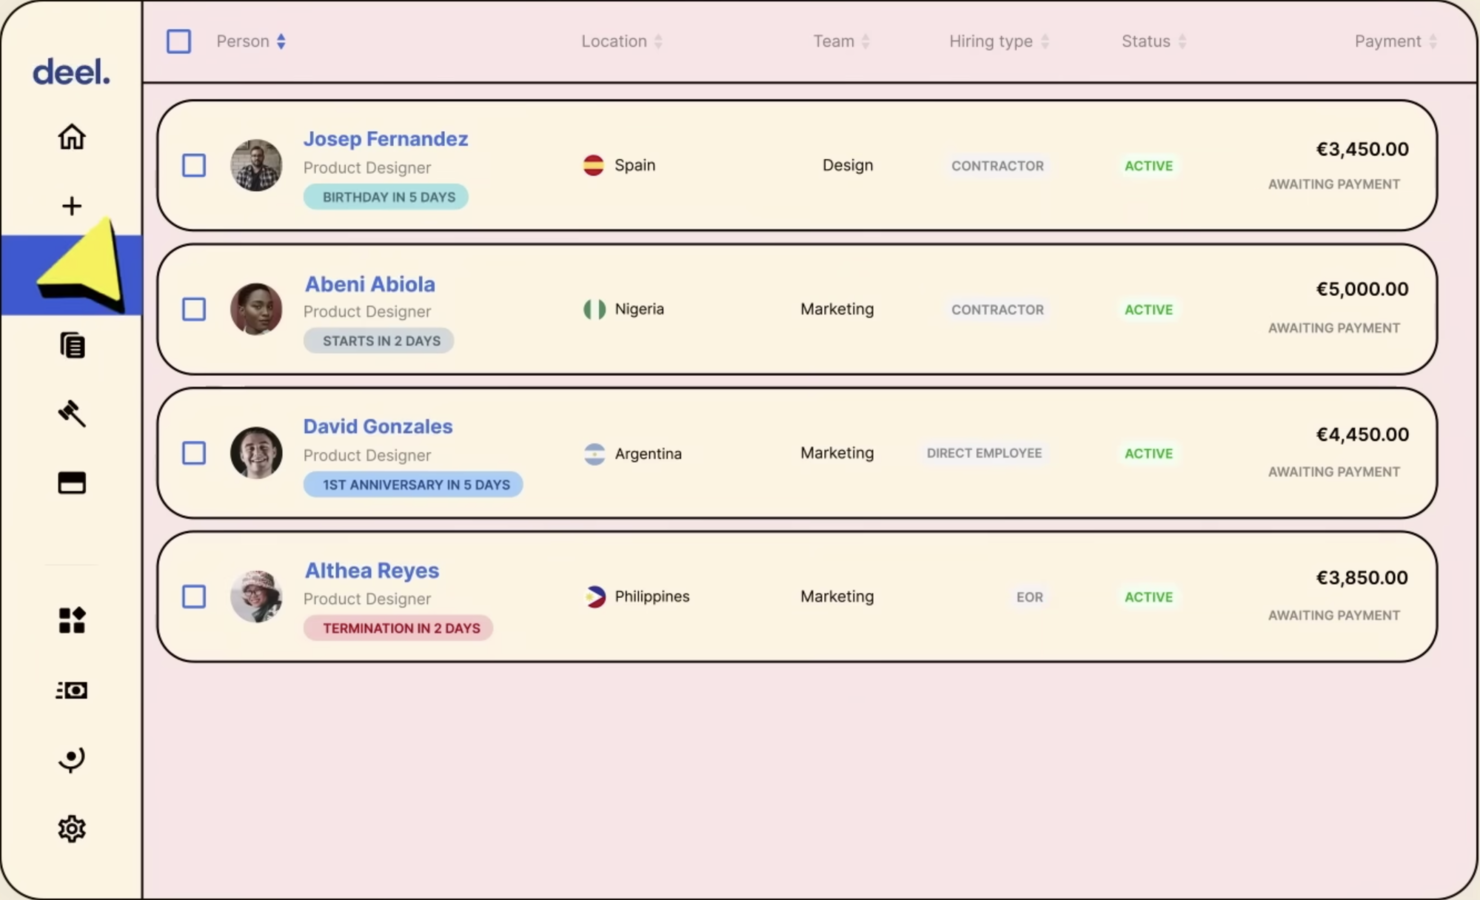Check the select-all checkbox in the header

coord(178,41)
